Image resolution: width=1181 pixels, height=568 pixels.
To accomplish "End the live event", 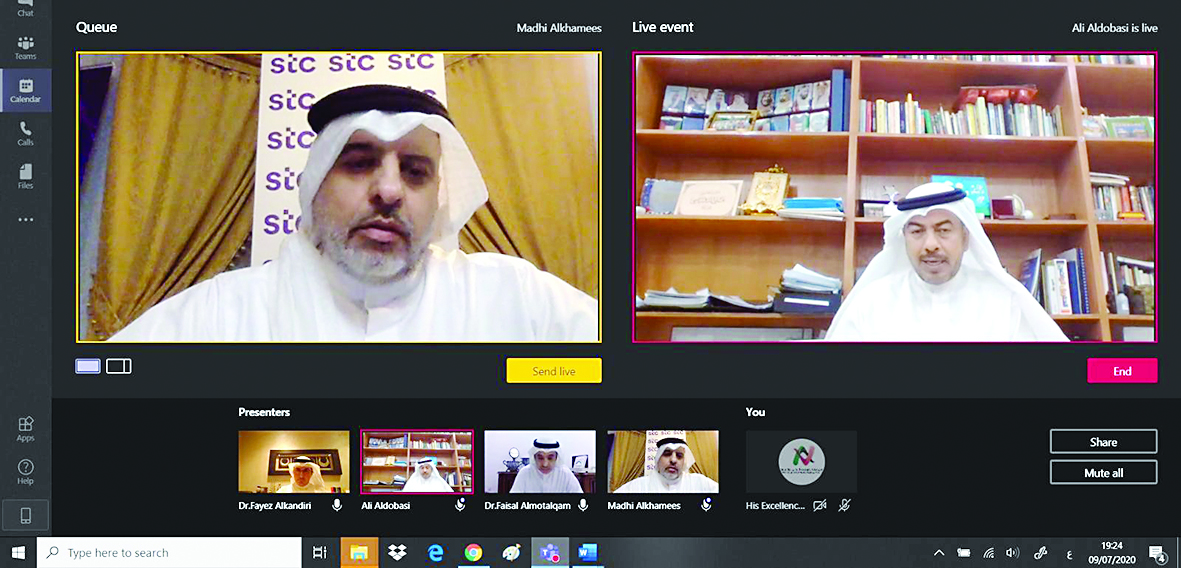I will coord(1122,371).
